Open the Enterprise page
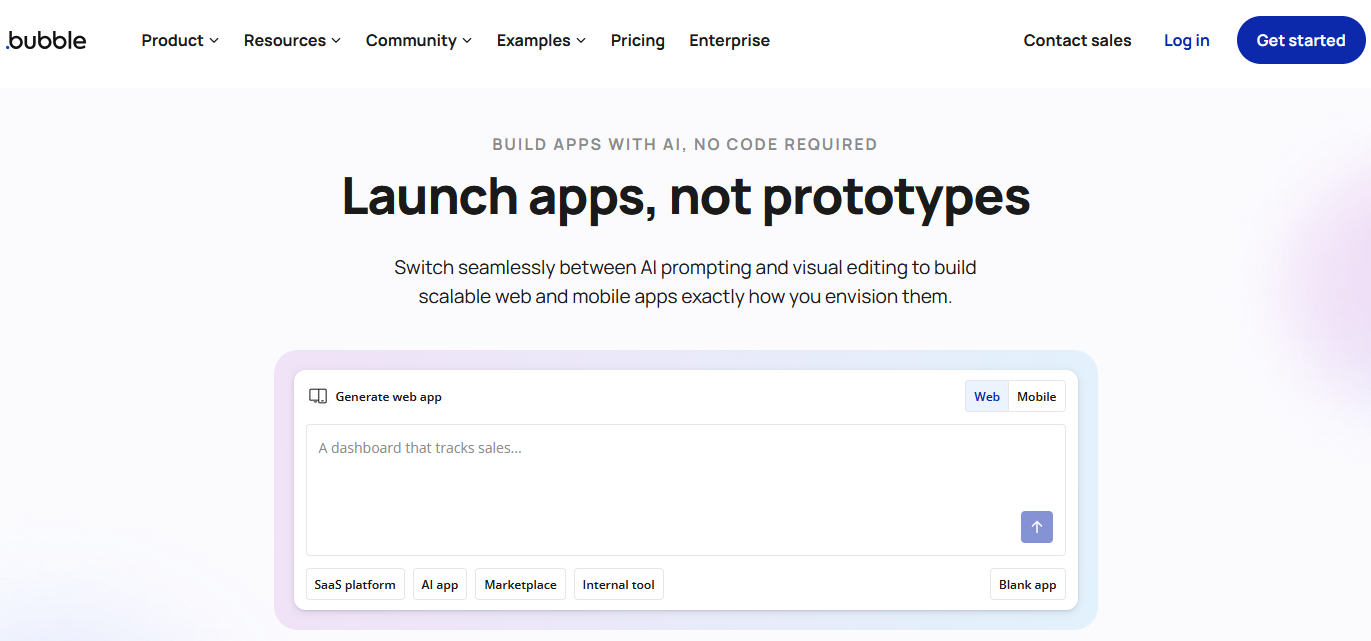The height and width of the screenshot is (641, 1371). point(729,40)
